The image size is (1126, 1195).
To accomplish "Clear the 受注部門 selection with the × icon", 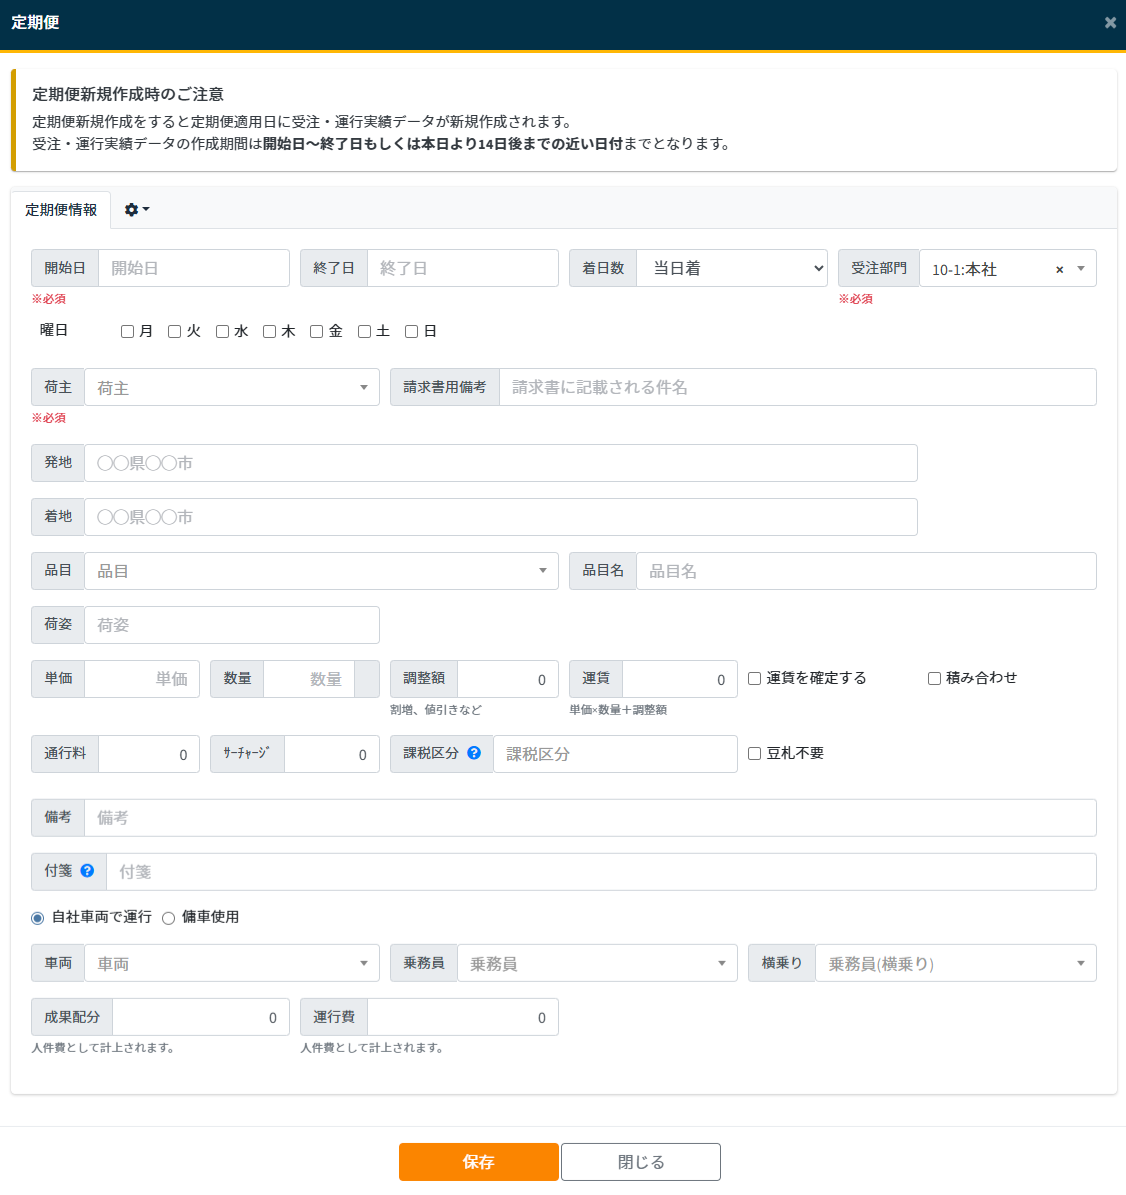I will click(x=1059, y=269).
